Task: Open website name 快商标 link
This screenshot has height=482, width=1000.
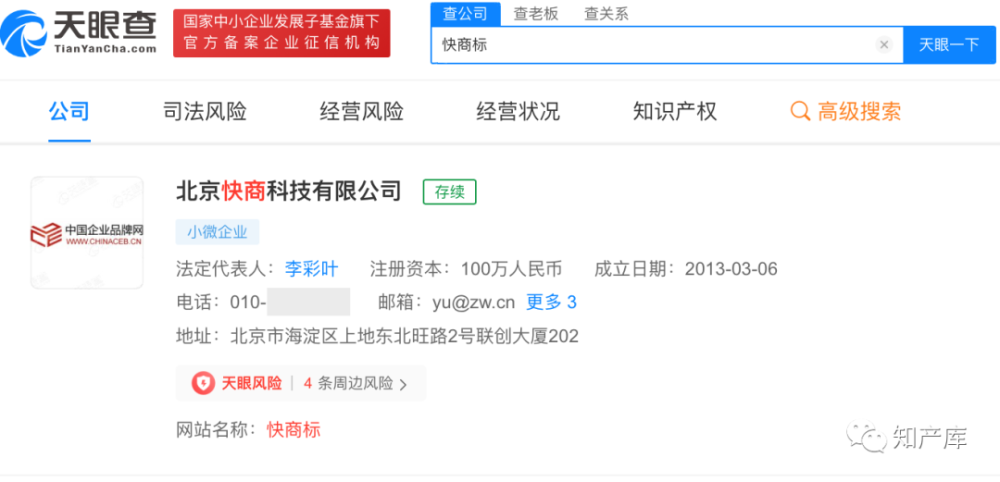Action: pyautogui.click(x=294, y=430)
